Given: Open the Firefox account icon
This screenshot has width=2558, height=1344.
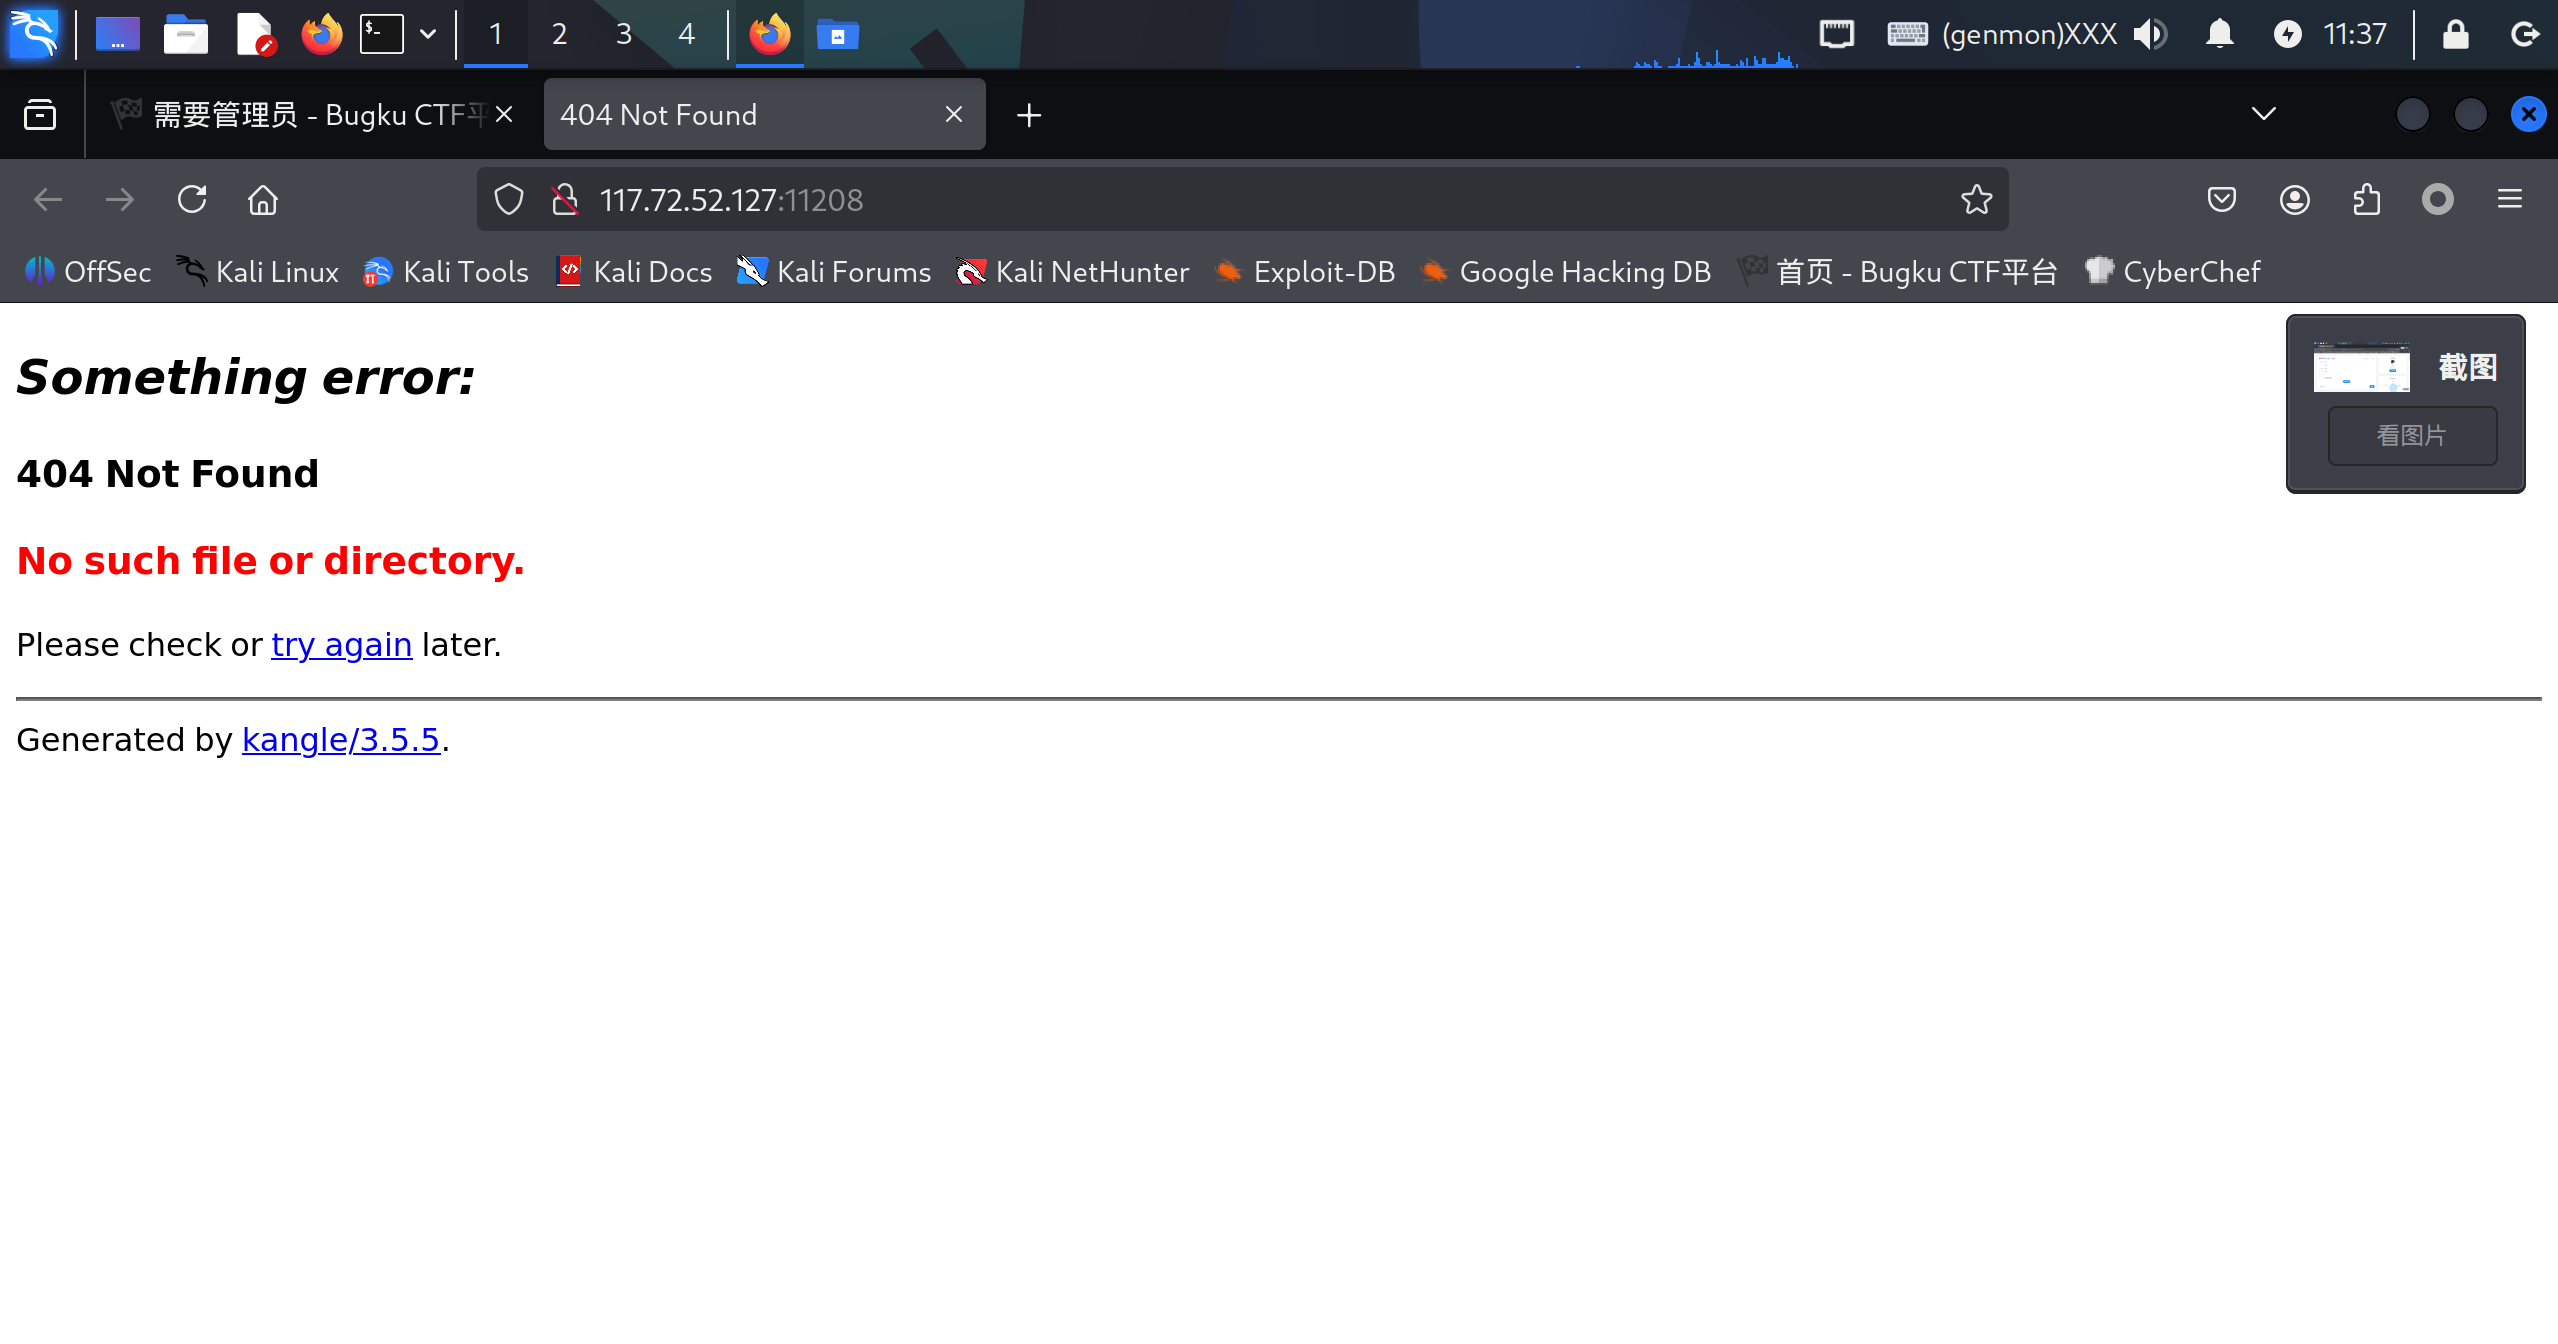Looking at the screenshot, I should pos(2294,200).
